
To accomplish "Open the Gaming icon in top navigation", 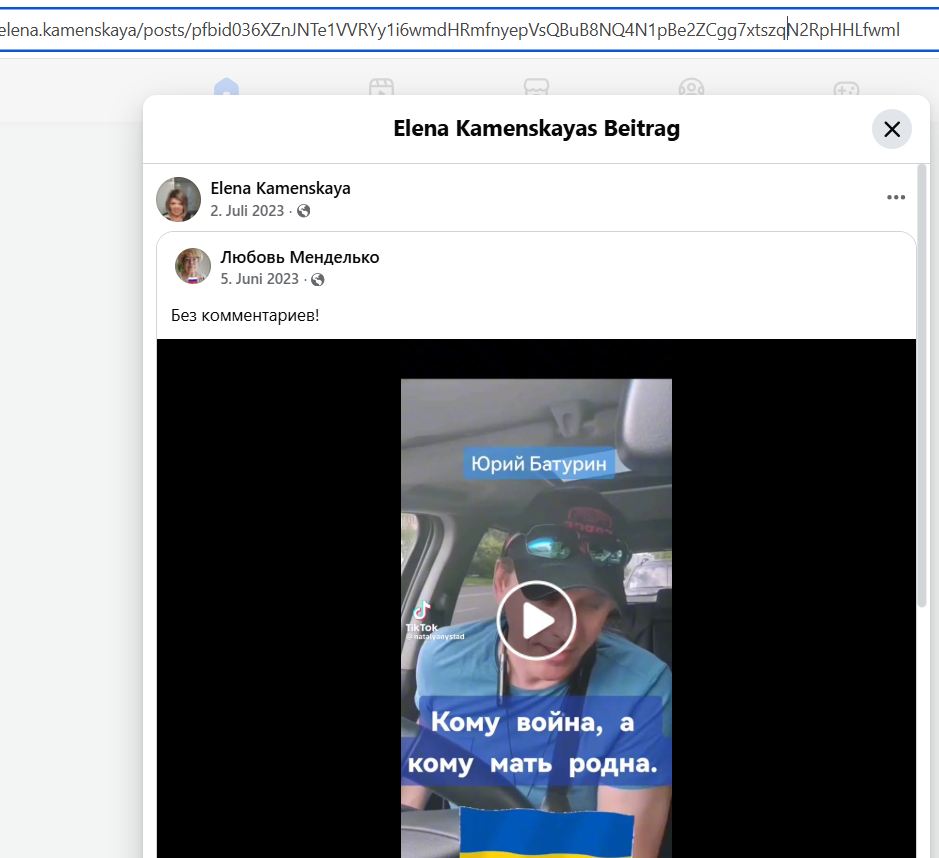I will 846,88.
